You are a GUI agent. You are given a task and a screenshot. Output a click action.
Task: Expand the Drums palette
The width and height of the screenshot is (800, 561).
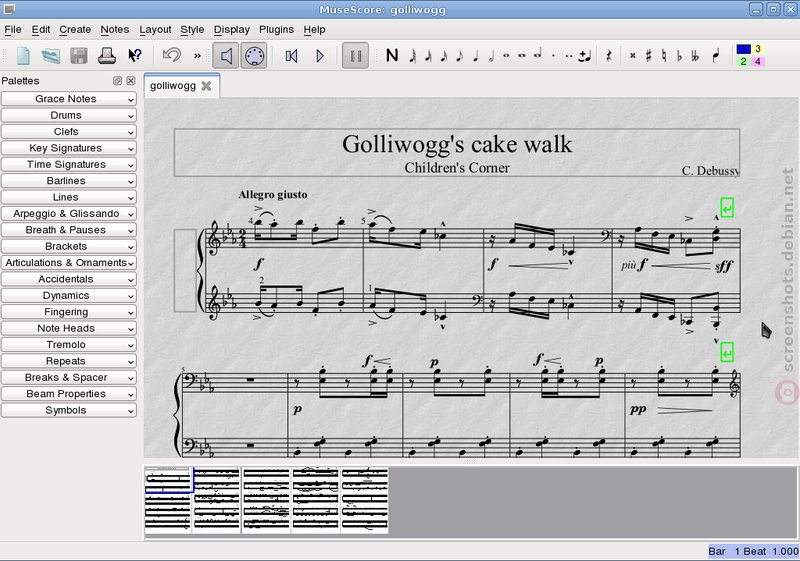[x=69, y=115]
